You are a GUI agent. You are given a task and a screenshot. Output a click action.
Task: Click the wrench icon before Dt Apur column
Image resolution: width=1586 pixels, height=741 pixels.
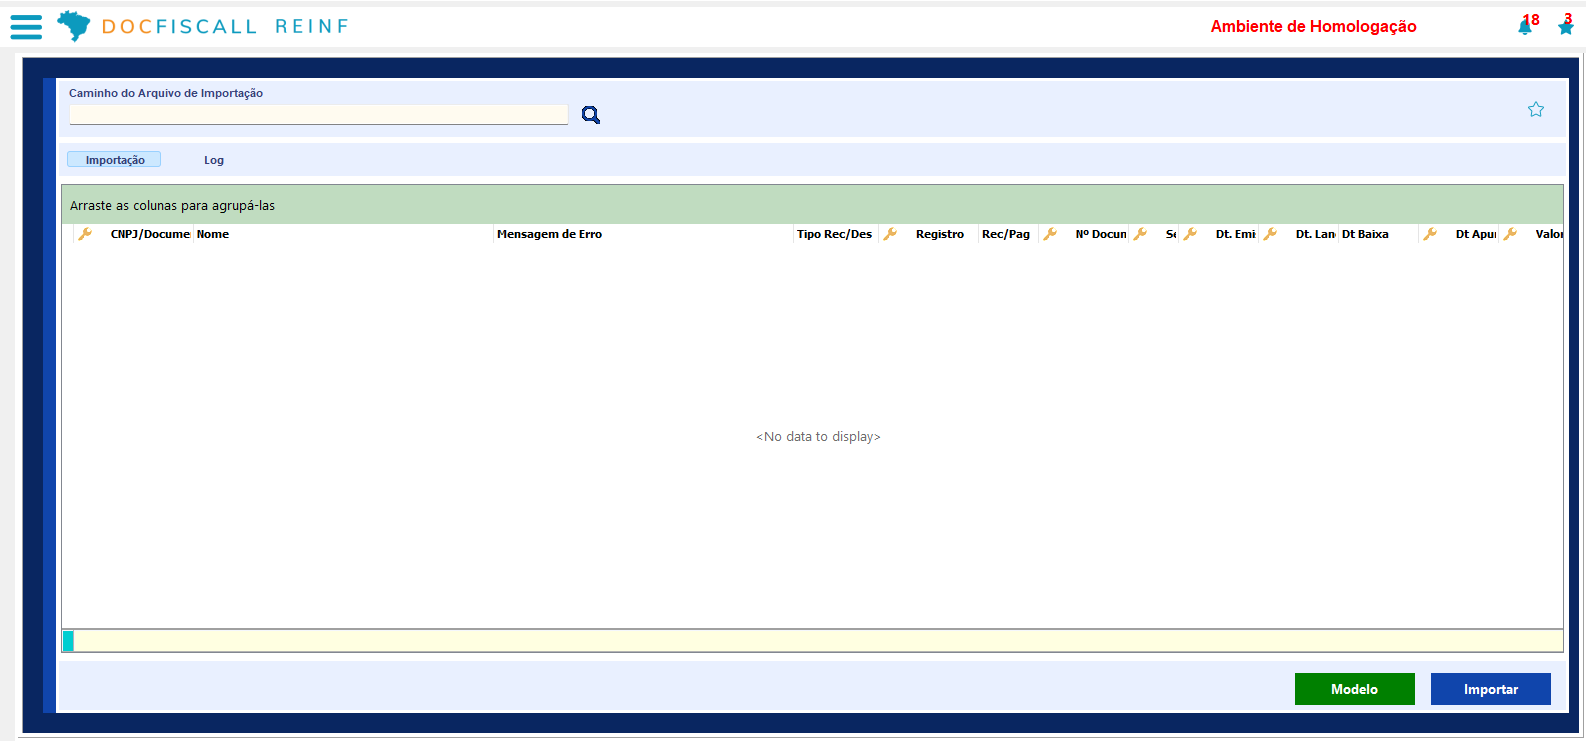1430,234
